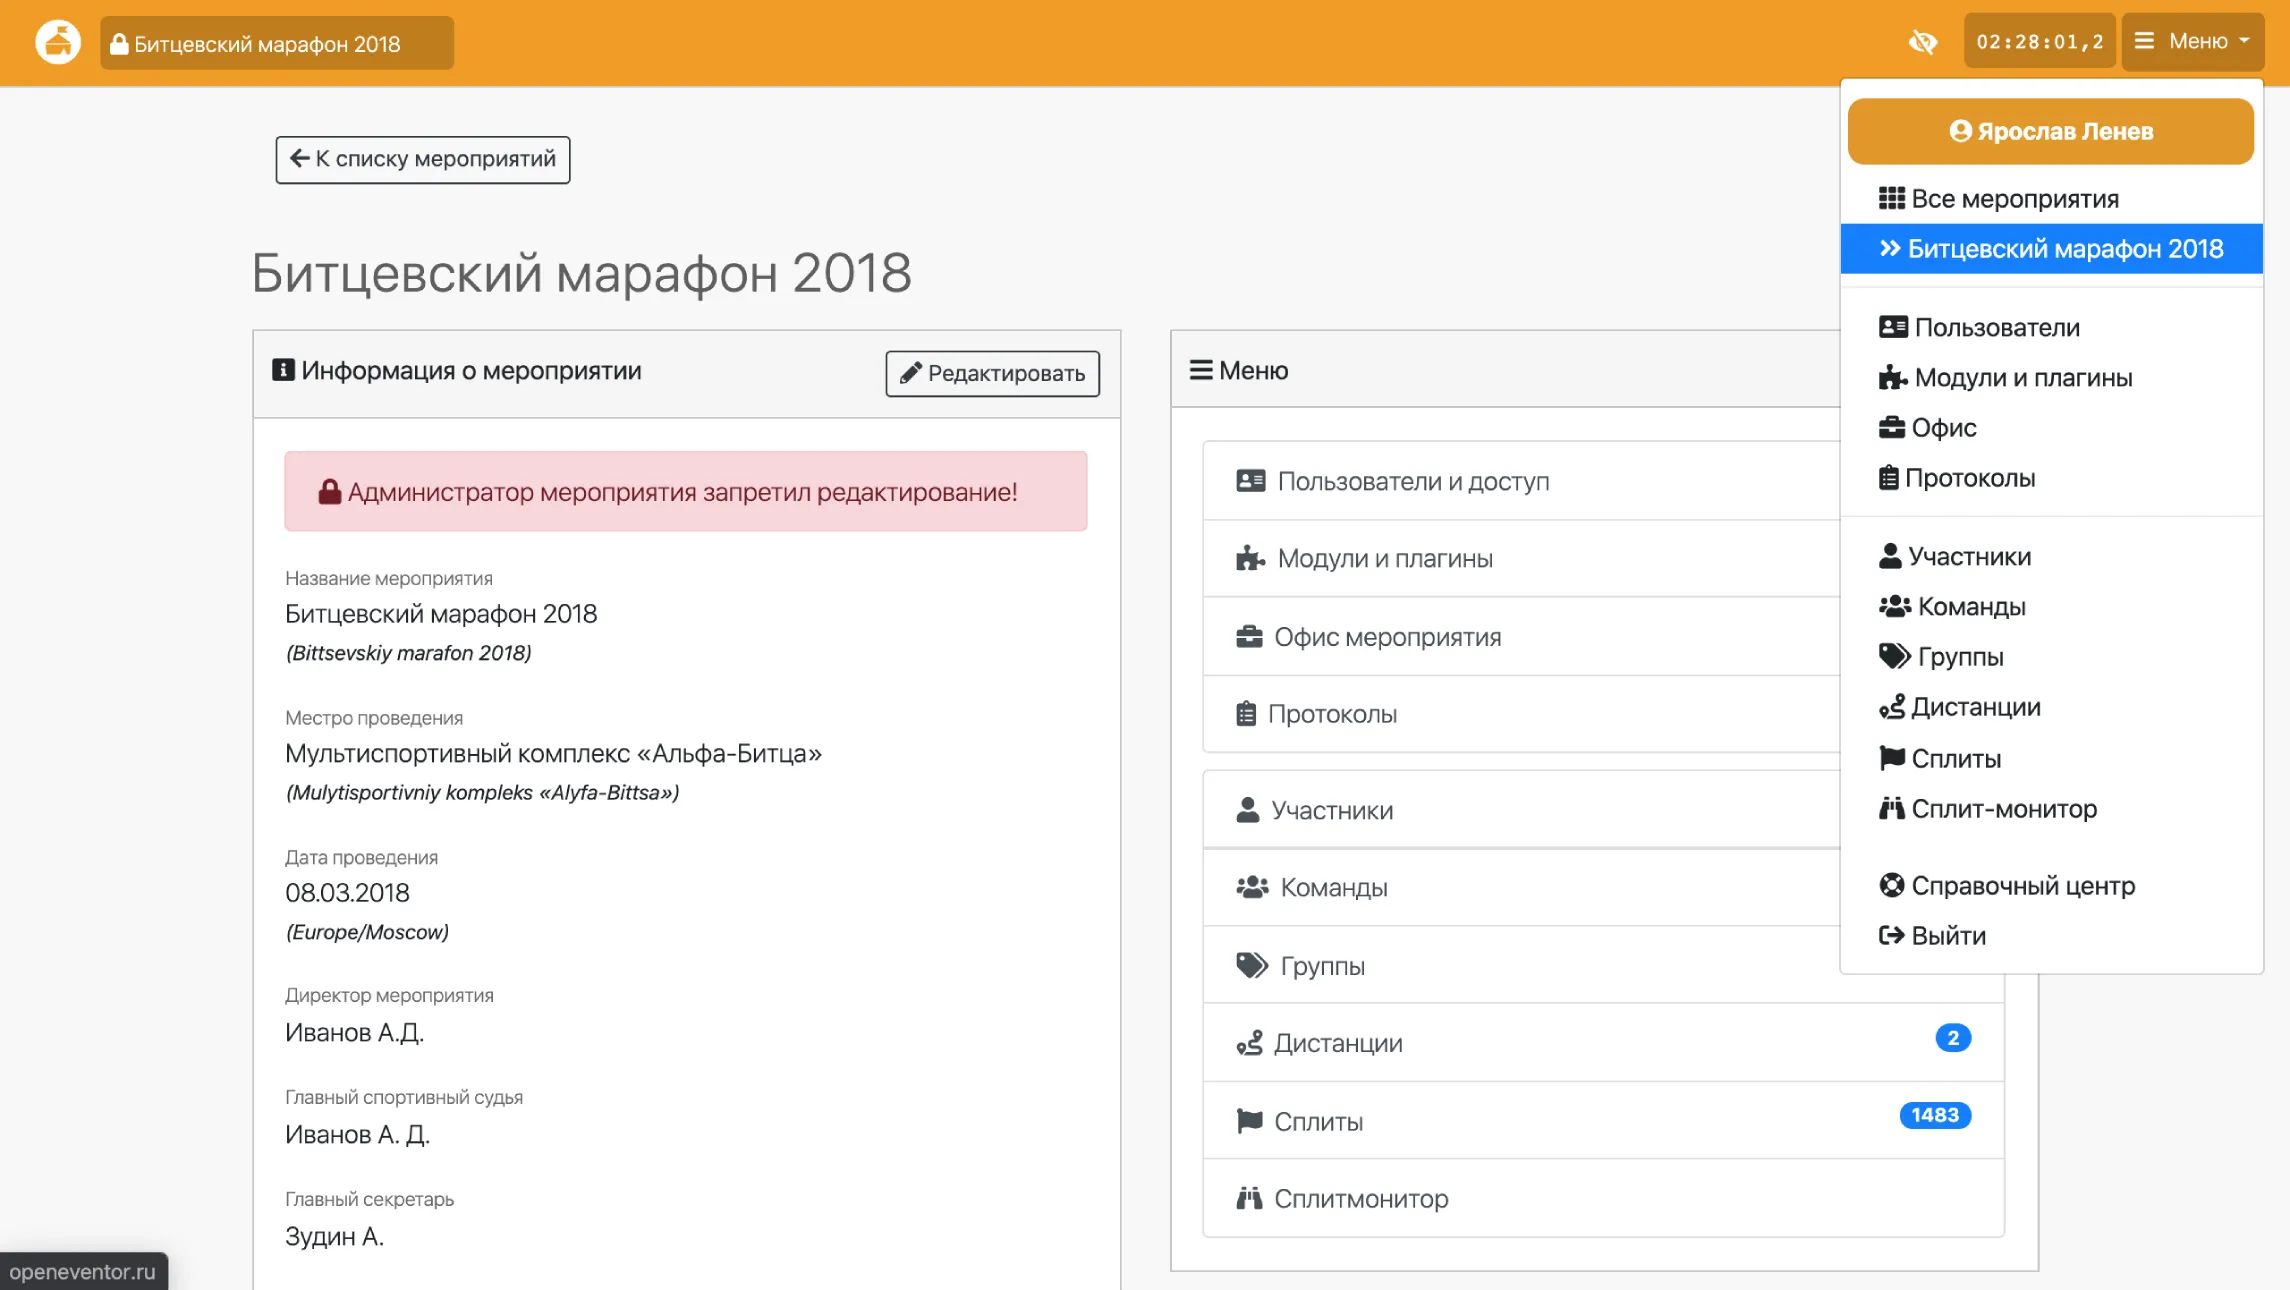Click the 1483 badge next to Сплиты
The height and width of the screenshot is (1290, 2290).
tap(1934, 1116)
